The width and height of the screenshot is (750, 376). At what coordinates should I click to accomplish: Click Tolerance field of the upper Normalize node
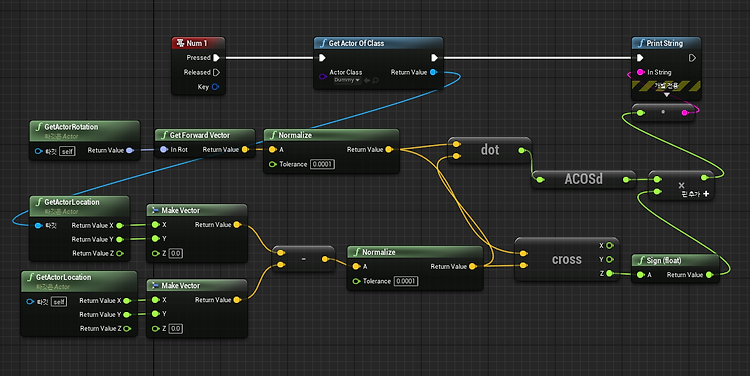point(322,164)
